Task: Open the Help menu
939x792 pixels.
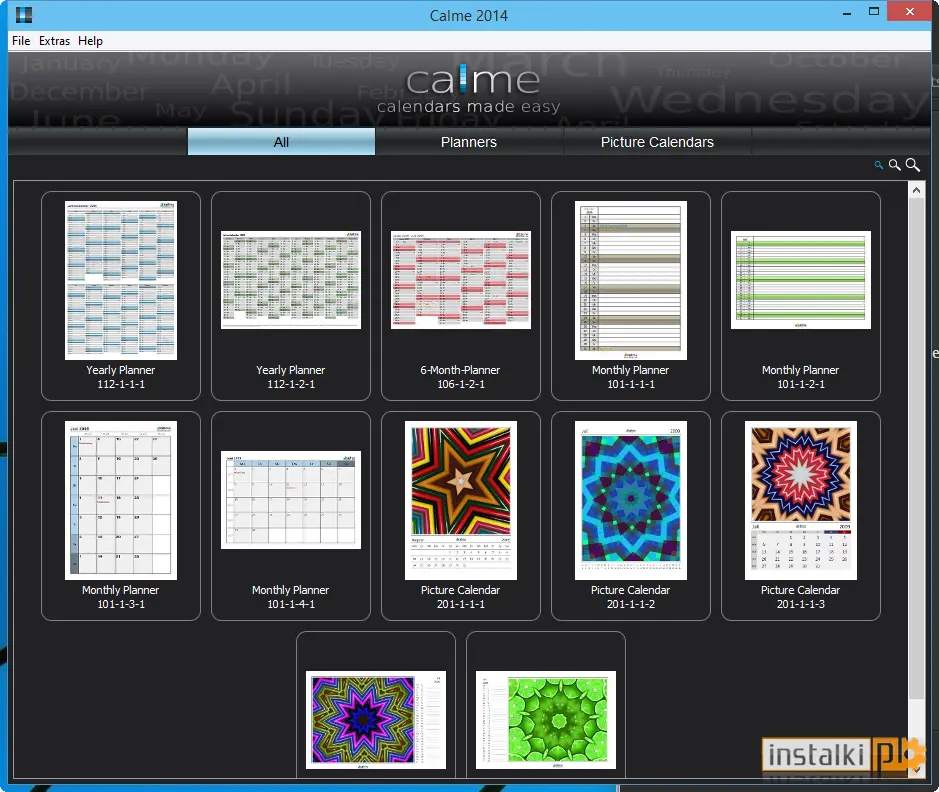Action: 90,41
